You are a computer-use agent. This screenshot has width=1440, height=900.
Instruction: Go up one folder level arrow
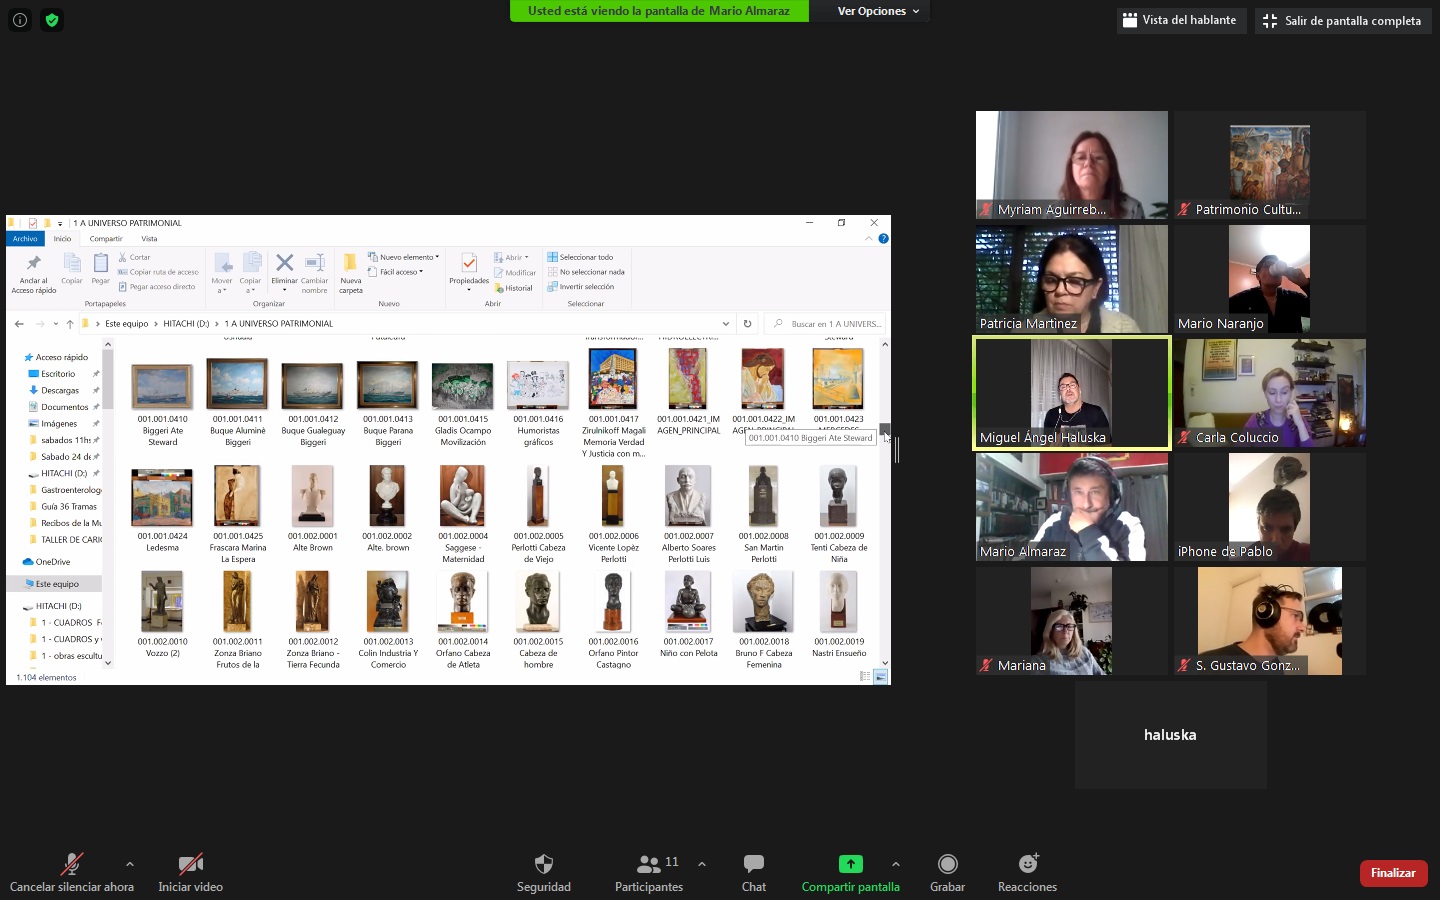click(70, 324)
